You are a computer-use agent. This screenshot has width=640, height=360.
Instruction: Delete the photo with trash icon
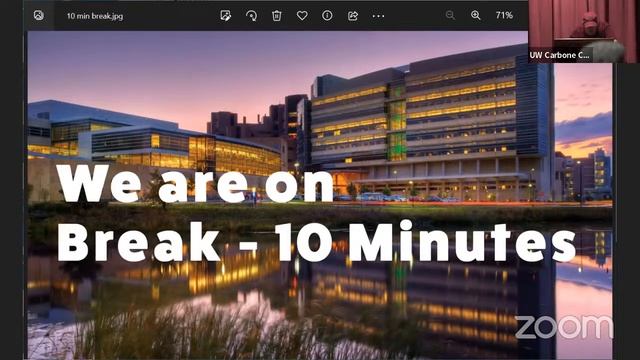coord(277,16)
